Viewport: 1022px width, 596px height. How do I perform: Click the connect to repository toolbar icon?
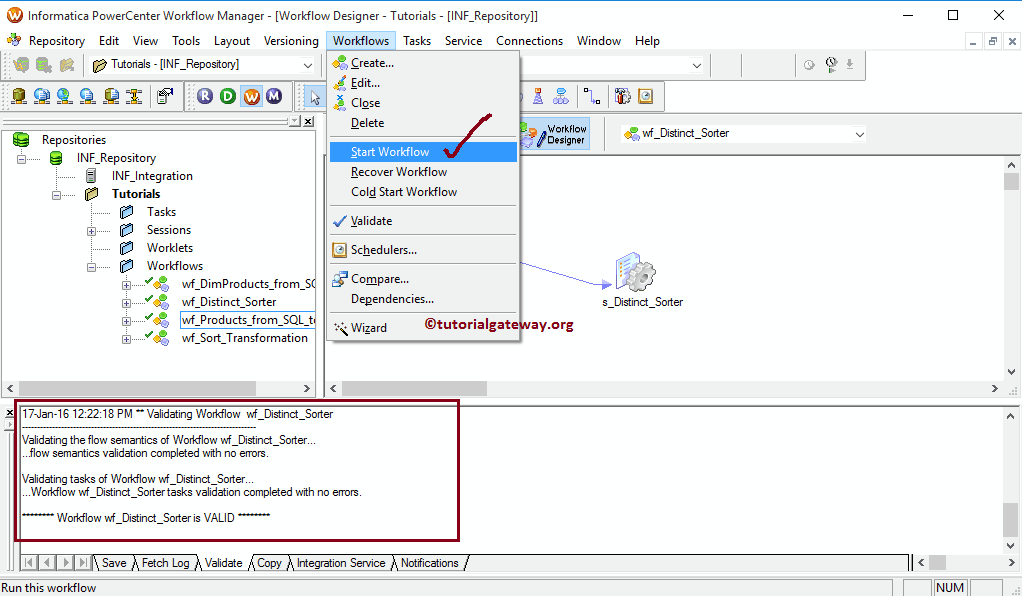click(x=21, y=67)
